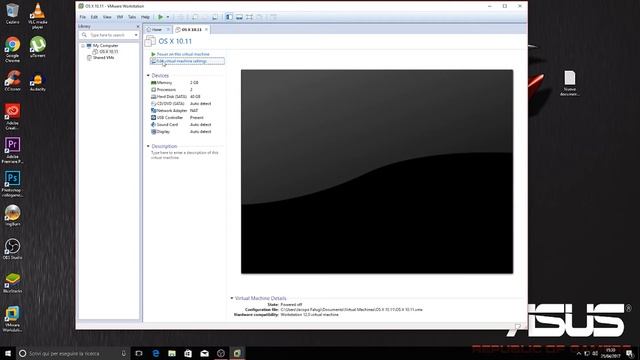The width and height of the screenshot is (640, 360).
Task: Click the thumbnail bar toggle toolbar icon
Action: (x=239, y=17)
